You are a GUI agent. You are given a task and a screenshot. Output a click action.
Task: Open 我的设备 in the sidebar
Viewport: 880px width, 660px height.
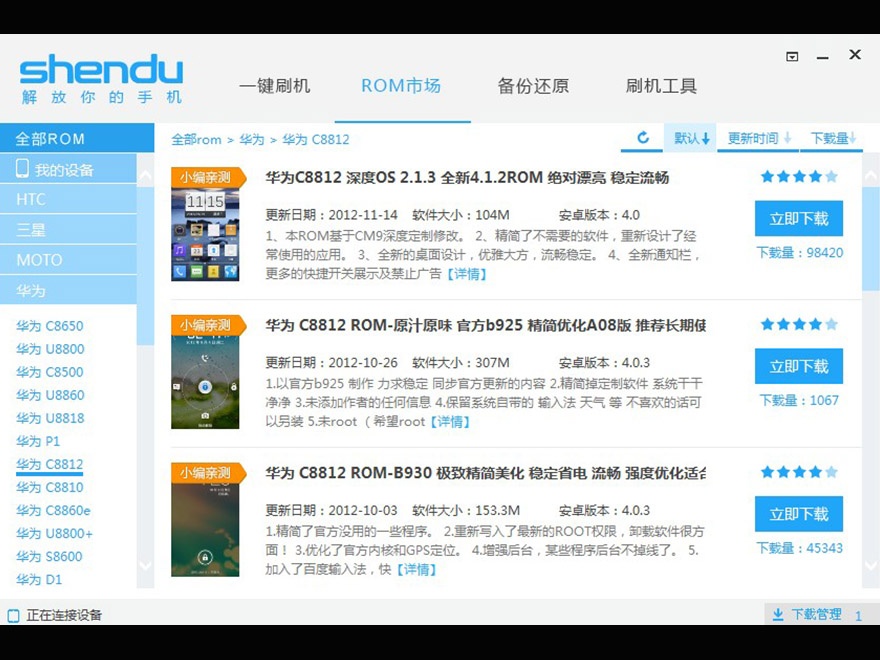pyautogui.click(x=68, y=169)
